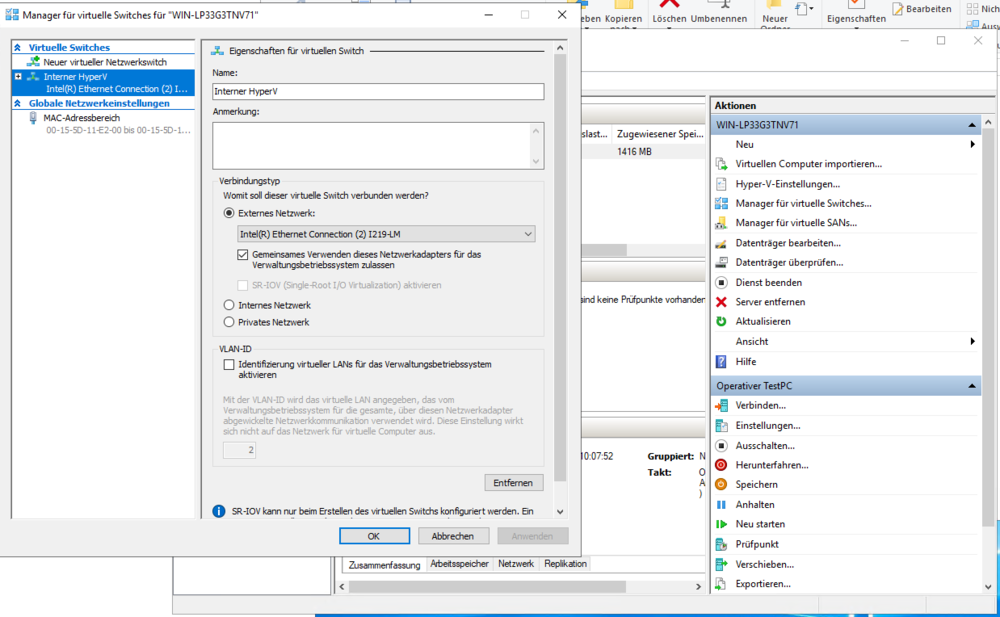The image size is (1000, 617).
Task: Expand the Interner HyperV tree node
Action: pyautogui.click(x=18, y=76)
